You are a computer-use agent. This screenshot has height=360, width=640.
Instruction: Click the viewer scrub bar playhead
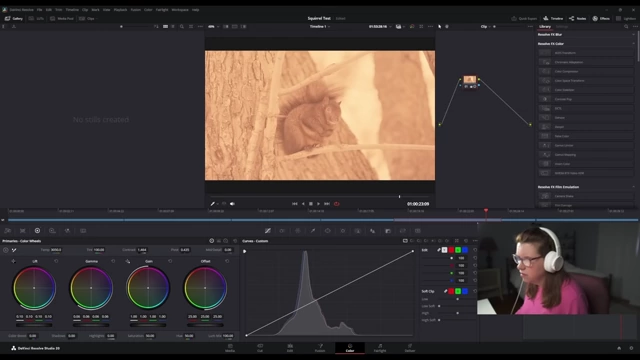click(x=399, y=197)
